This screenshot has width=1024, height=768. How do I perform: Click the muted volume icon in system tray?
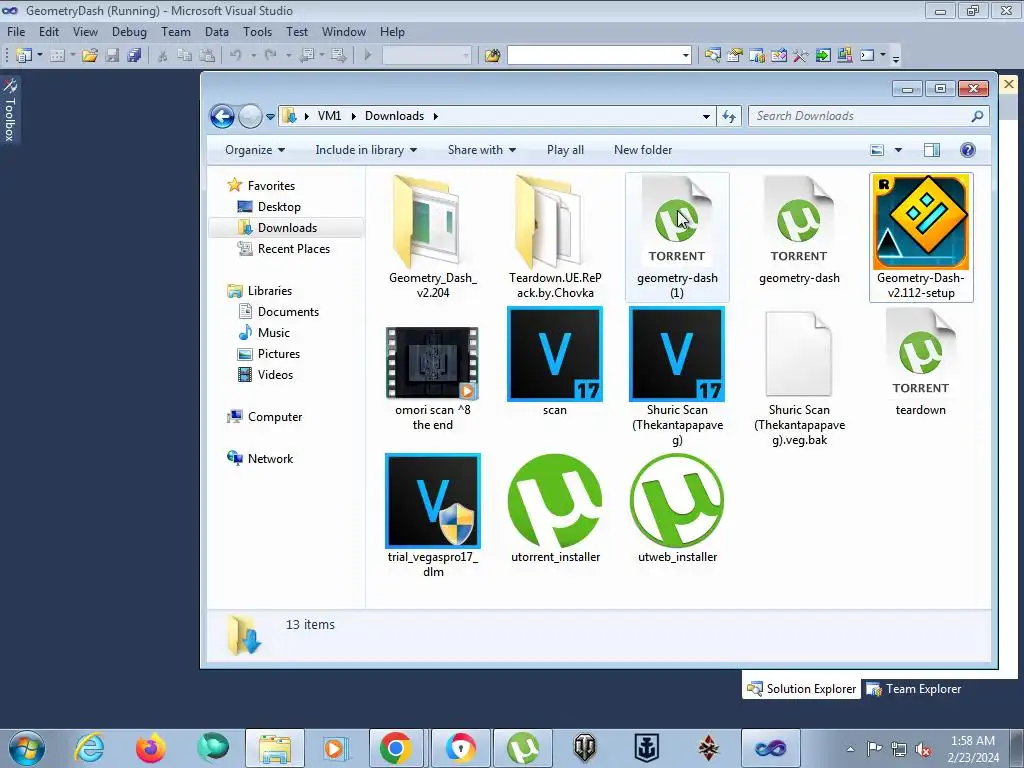tap(923, 749)
